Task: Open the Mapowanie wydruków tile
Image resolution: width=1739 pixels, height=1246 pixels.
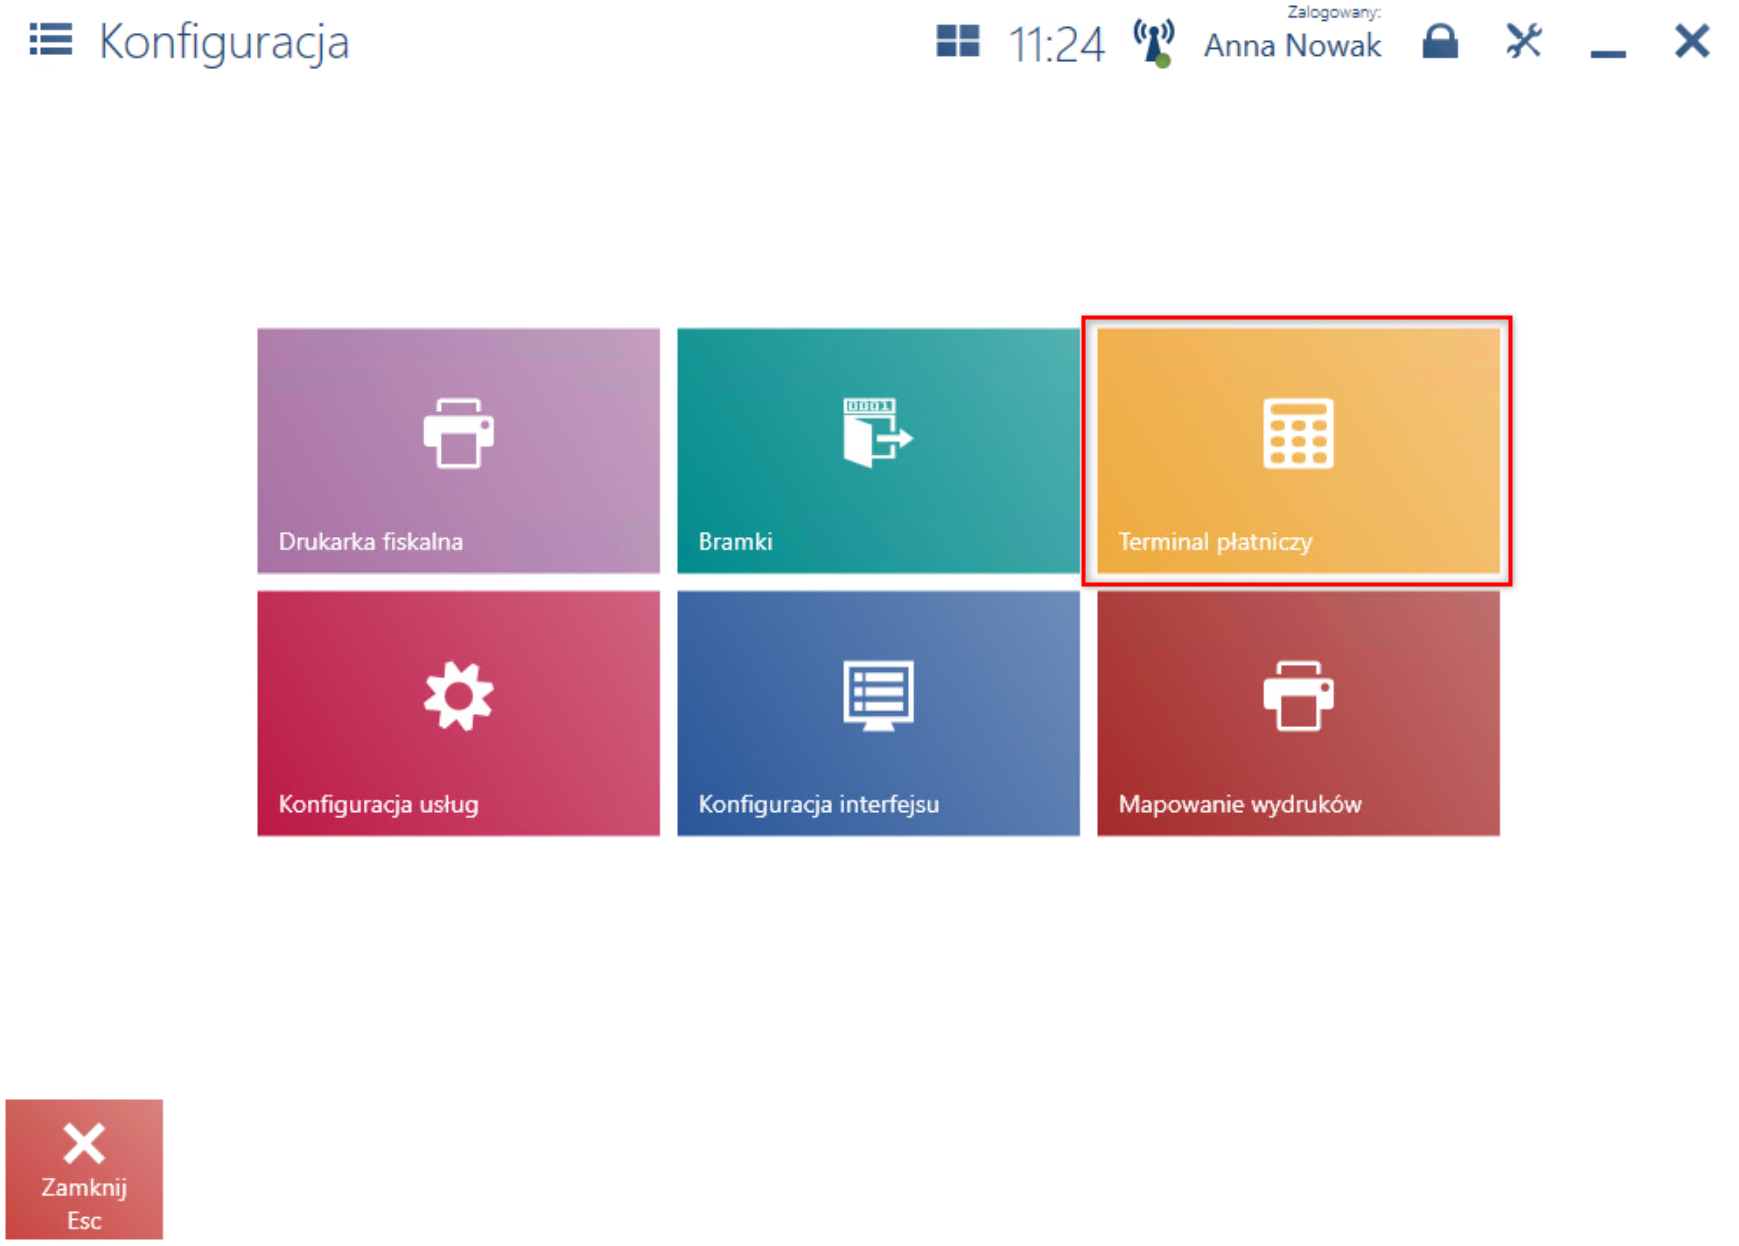Action: (1298, 713)
